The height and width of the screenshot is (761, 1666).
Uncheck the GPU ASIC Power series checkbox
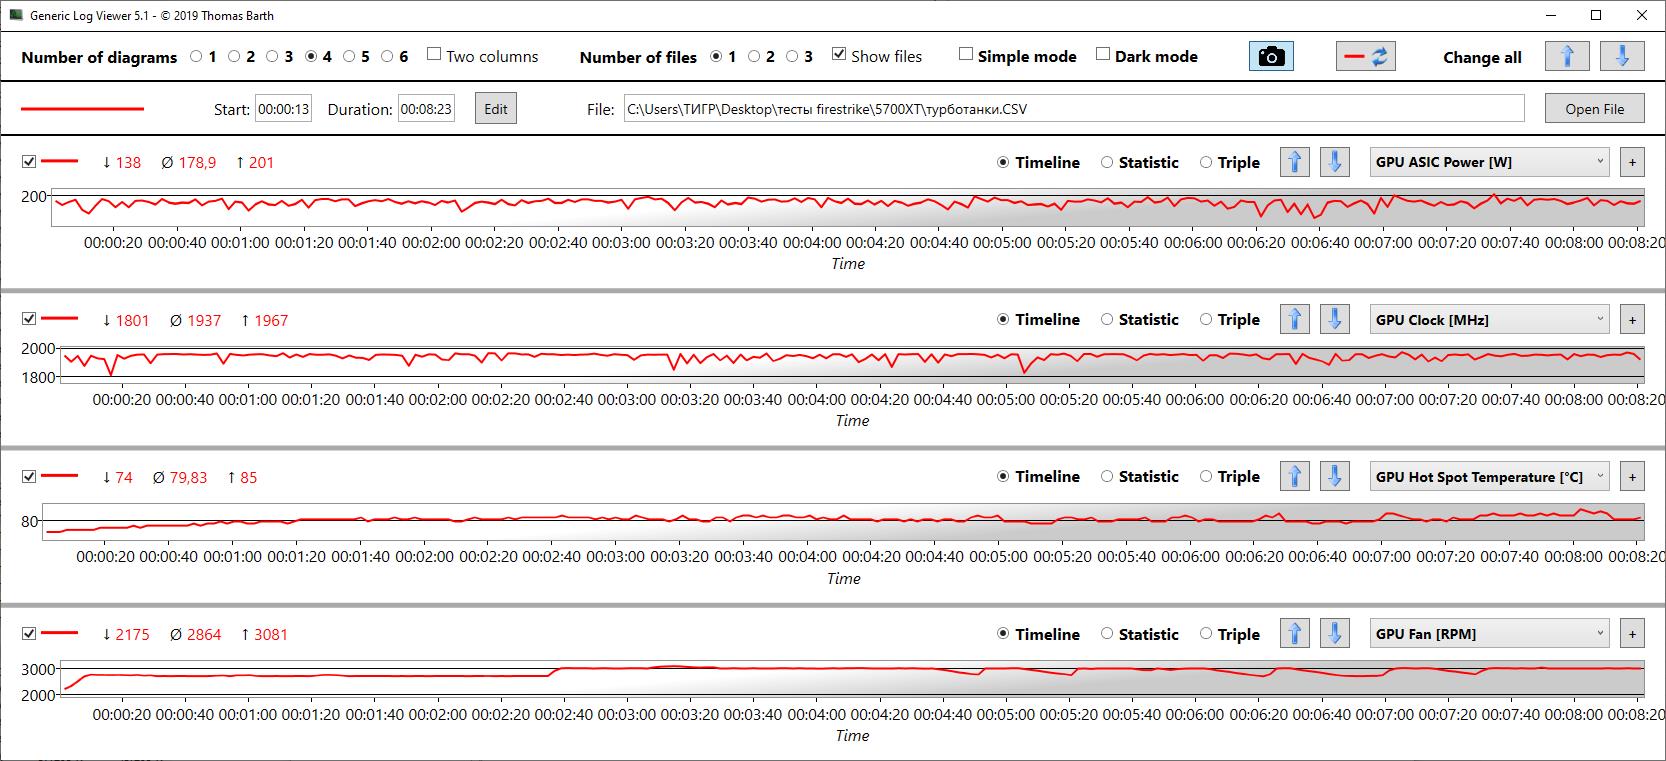click(x=29, y=161)
